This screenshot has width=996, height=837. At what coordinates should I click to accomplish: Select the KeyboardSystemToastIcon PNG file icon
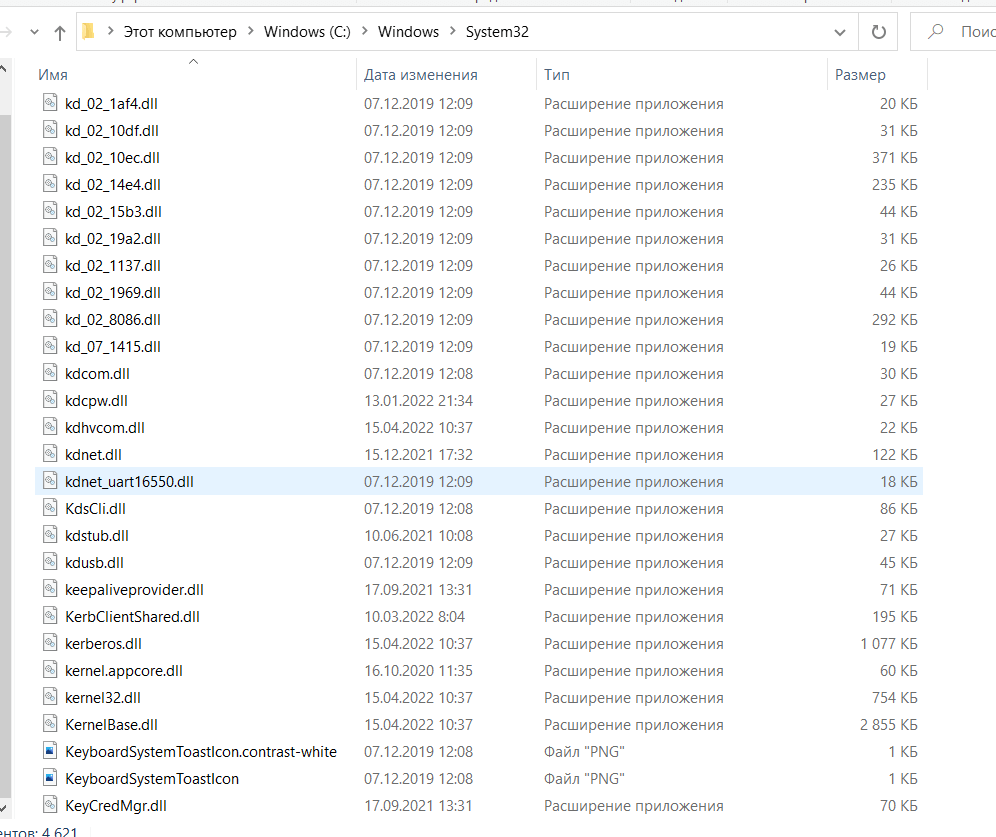tap(50, 778)
